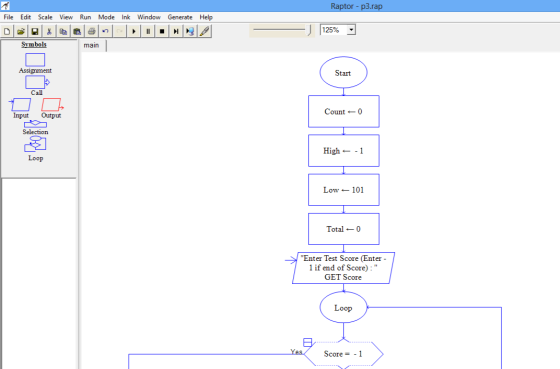Select the Call symbol in the Symbols panel
This screenshot has height=369, width=560.
(x=37, y=83)
